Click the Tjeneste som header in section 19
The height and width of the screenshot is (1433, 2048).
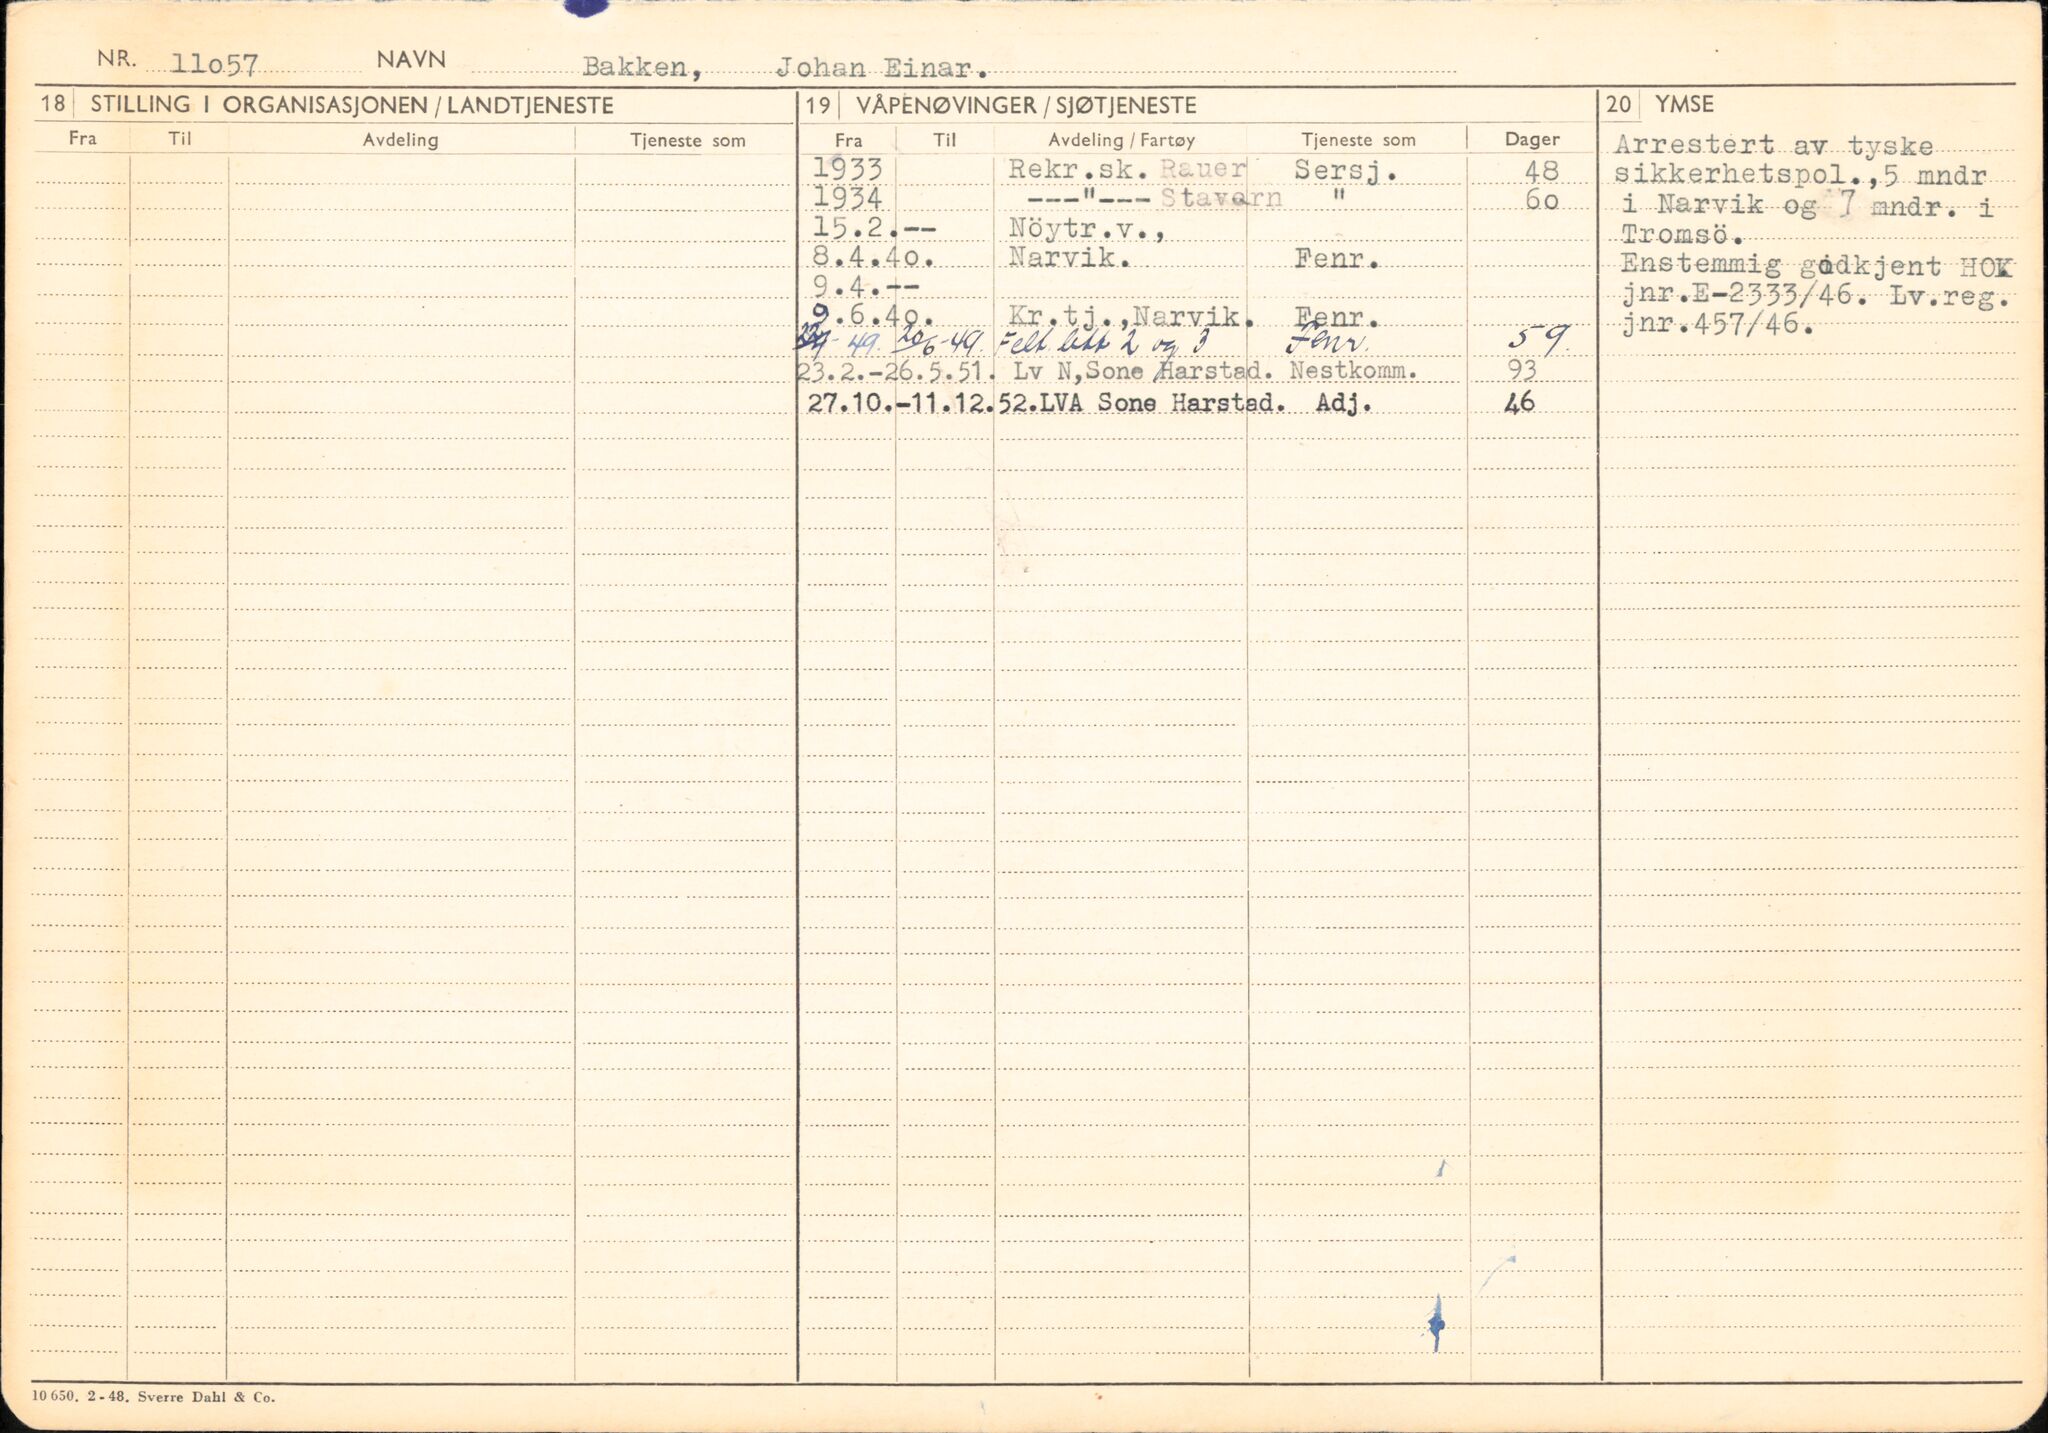tap(1358, 140)
